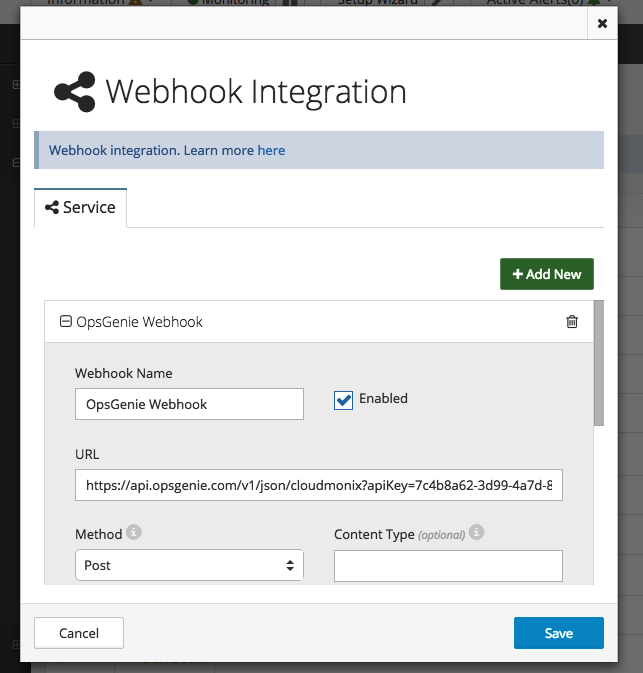Click the Add New webhook button

point(546,274)
